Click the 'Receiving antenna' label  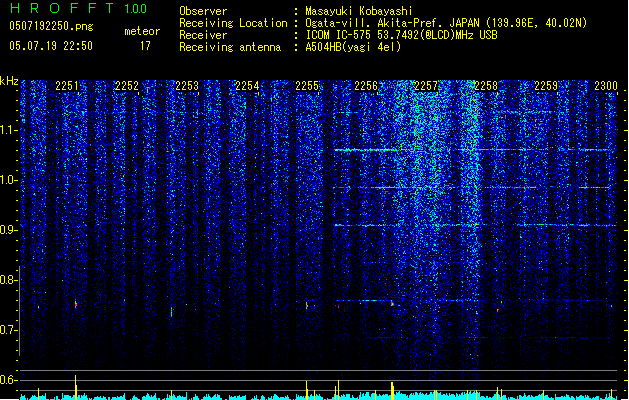point(230,47)
